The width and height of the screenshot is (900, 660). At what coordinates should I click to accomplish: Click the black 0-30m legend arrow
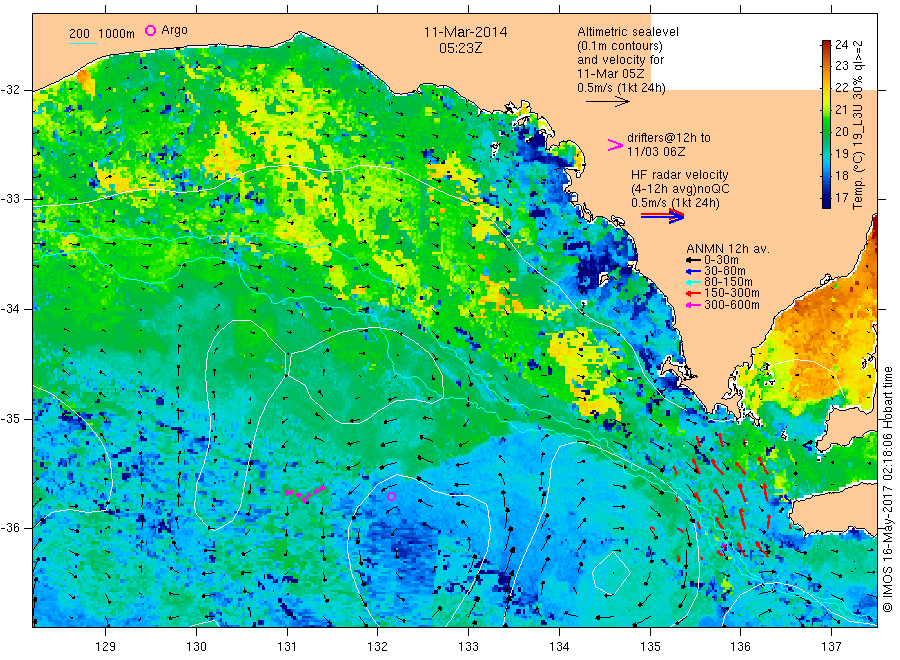click(x=693, y=260)
